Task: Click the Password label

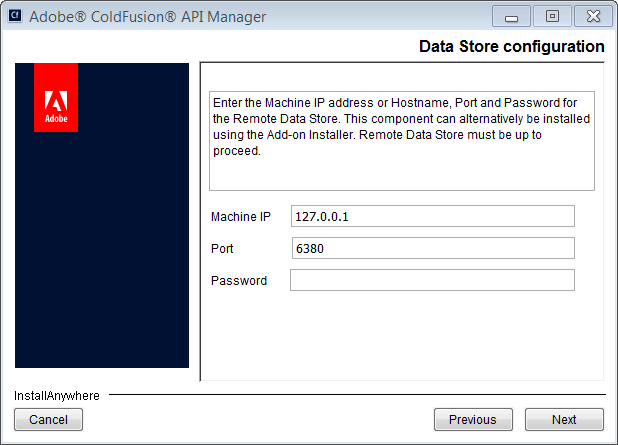Action: click(239, 281)
